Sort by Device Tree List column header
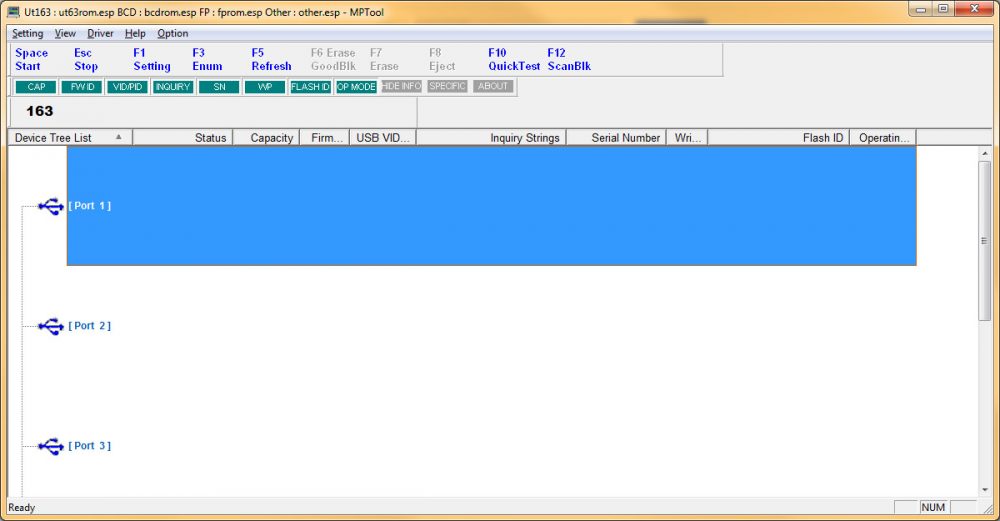This screenshot has height=521, width=1000. tap(68, 138)
